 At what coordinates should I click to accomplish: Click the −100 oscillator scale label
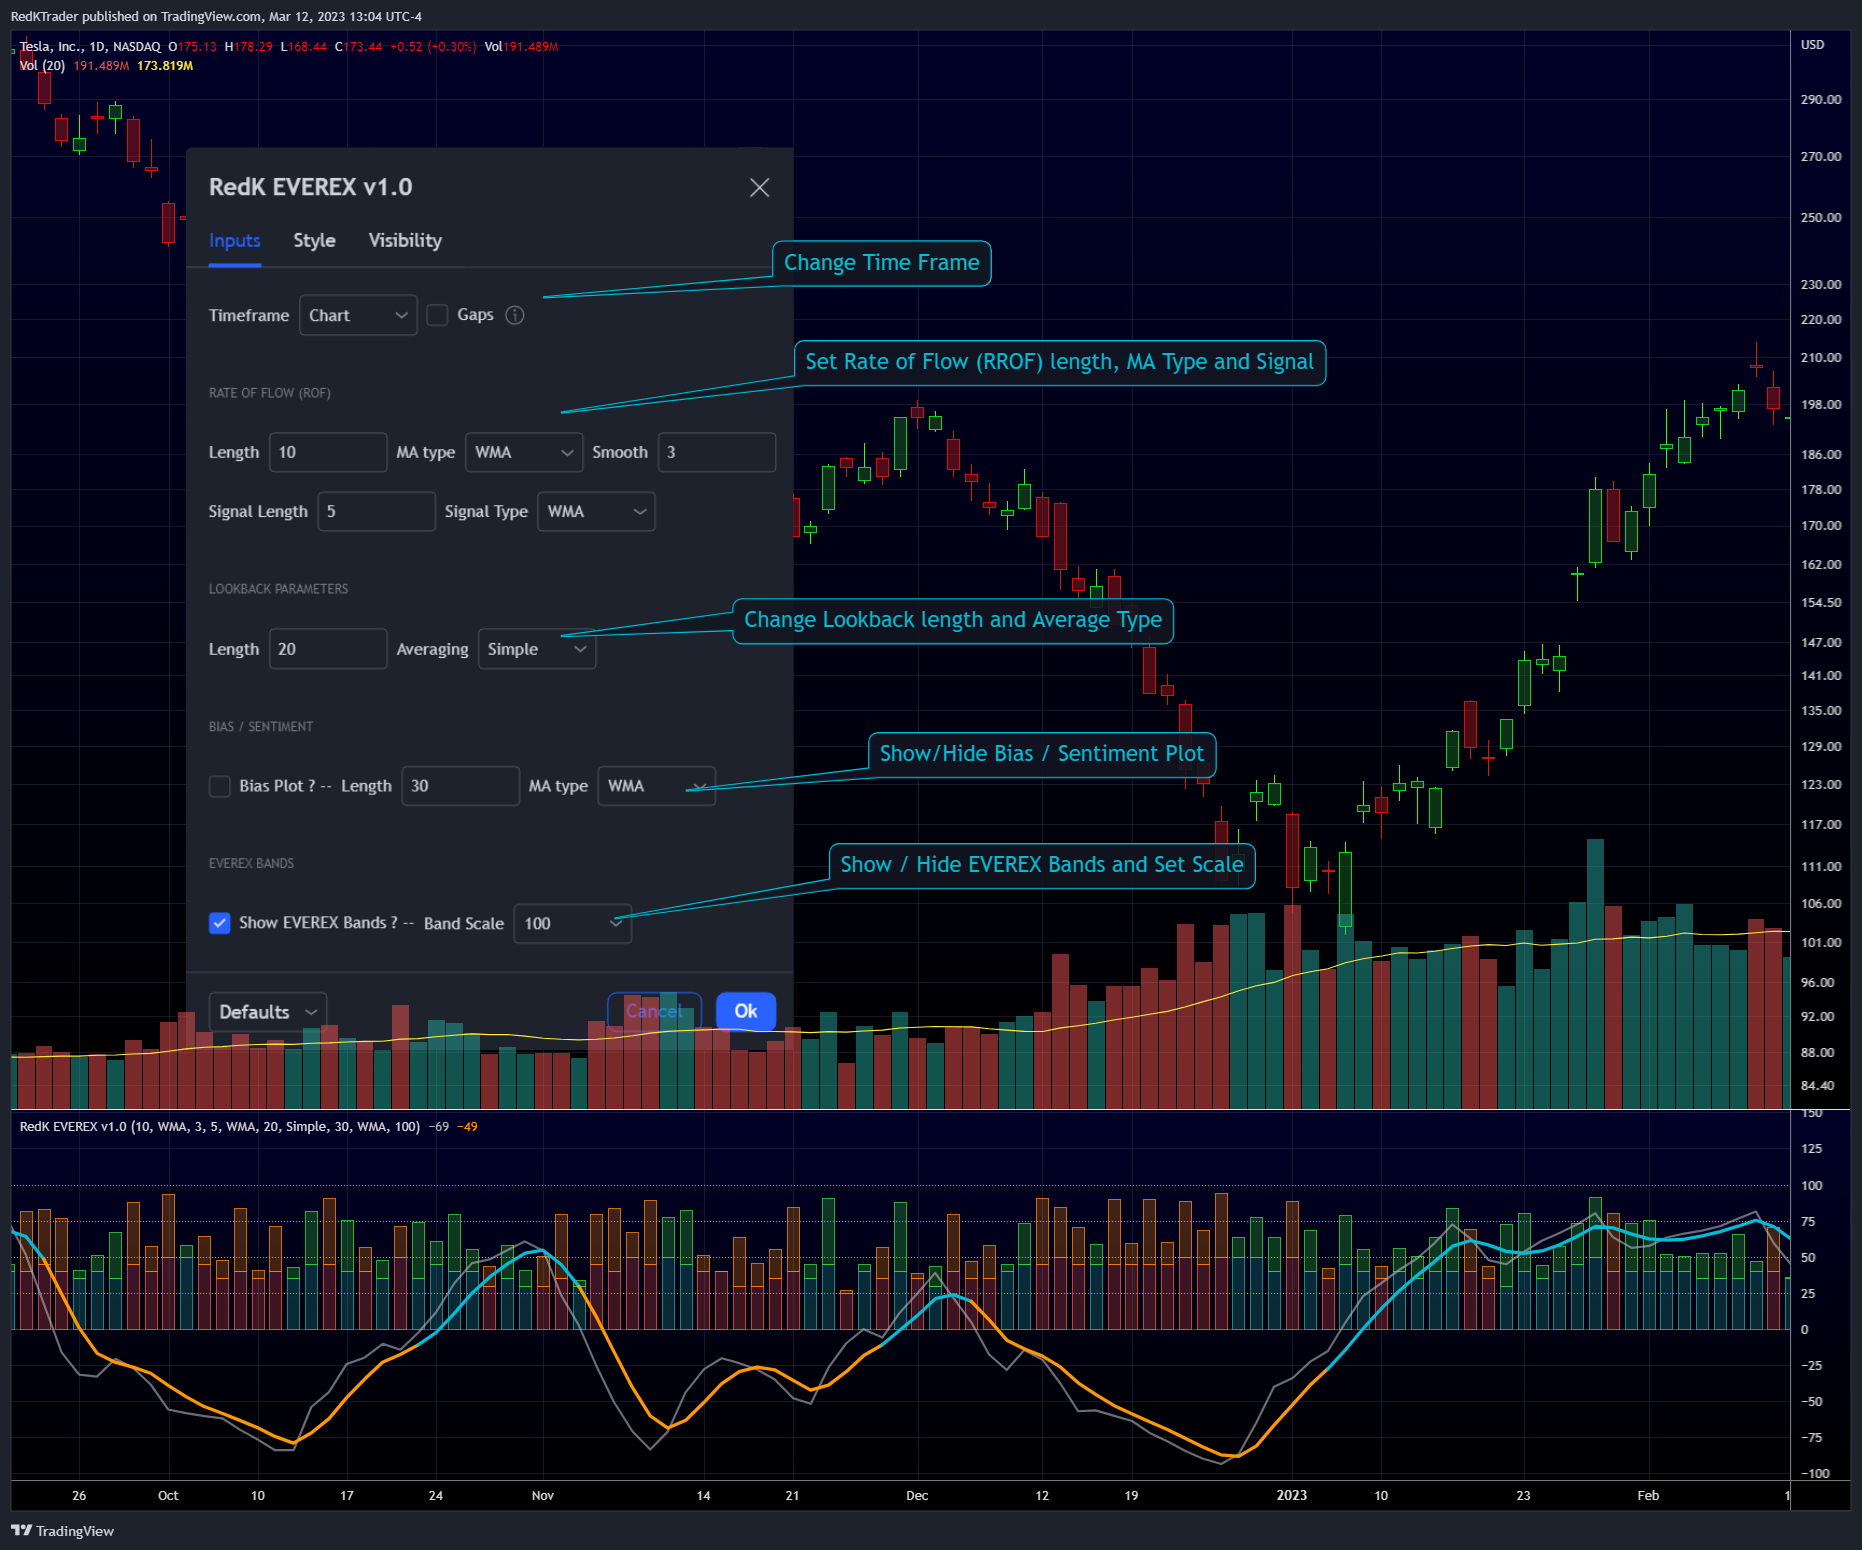coord(1815,1474)
